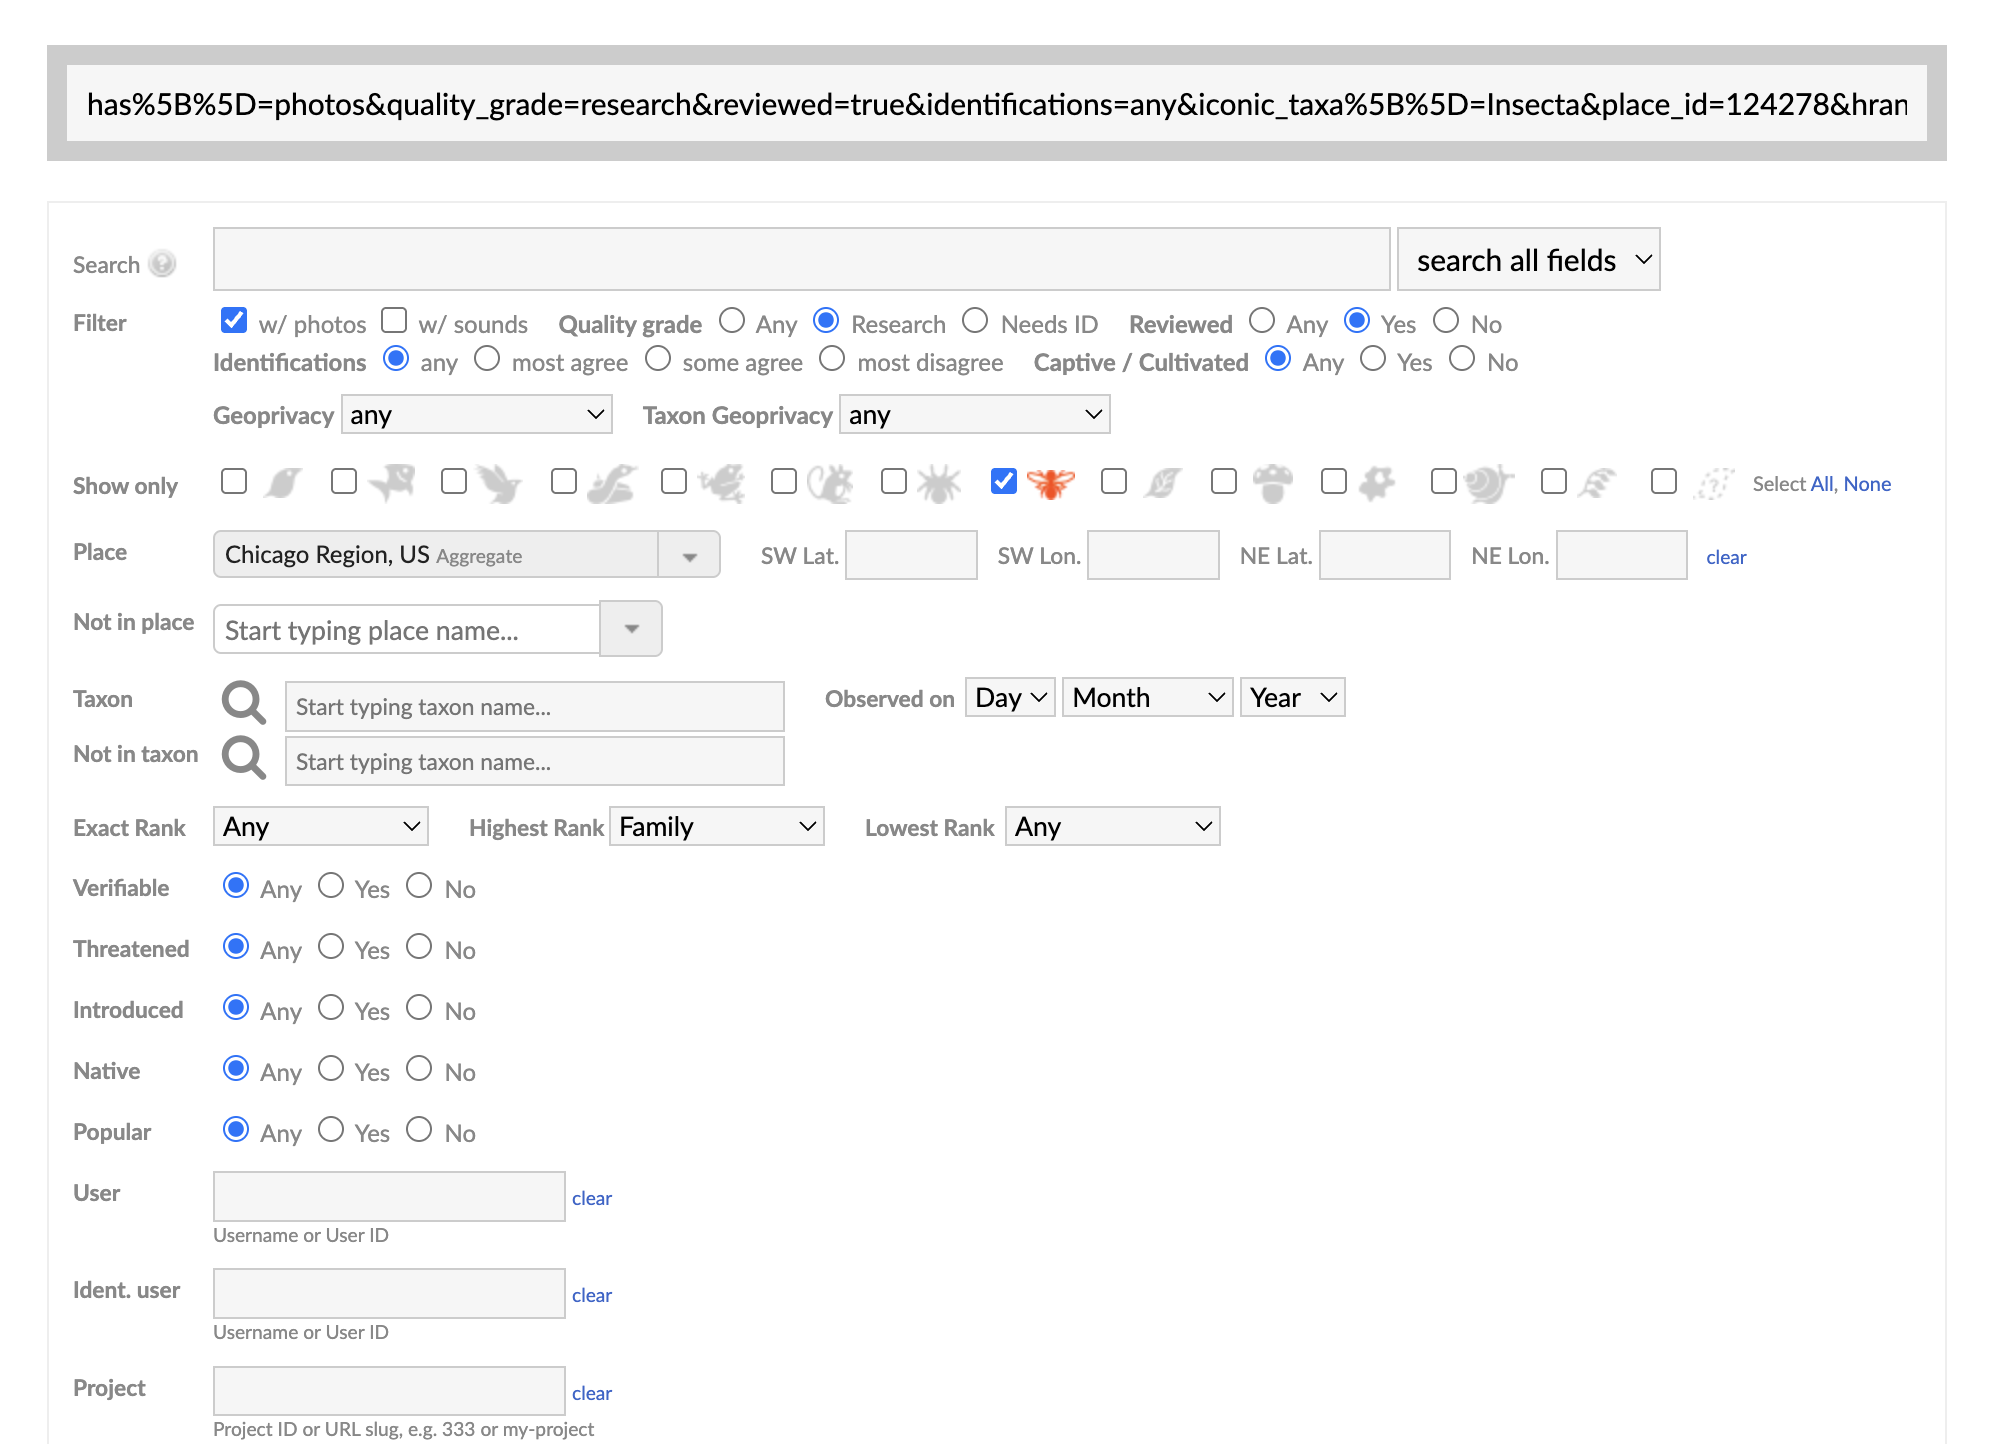Click the fish icon in Show only
The image size is (2000, 1444).
(x=393, y=482)
